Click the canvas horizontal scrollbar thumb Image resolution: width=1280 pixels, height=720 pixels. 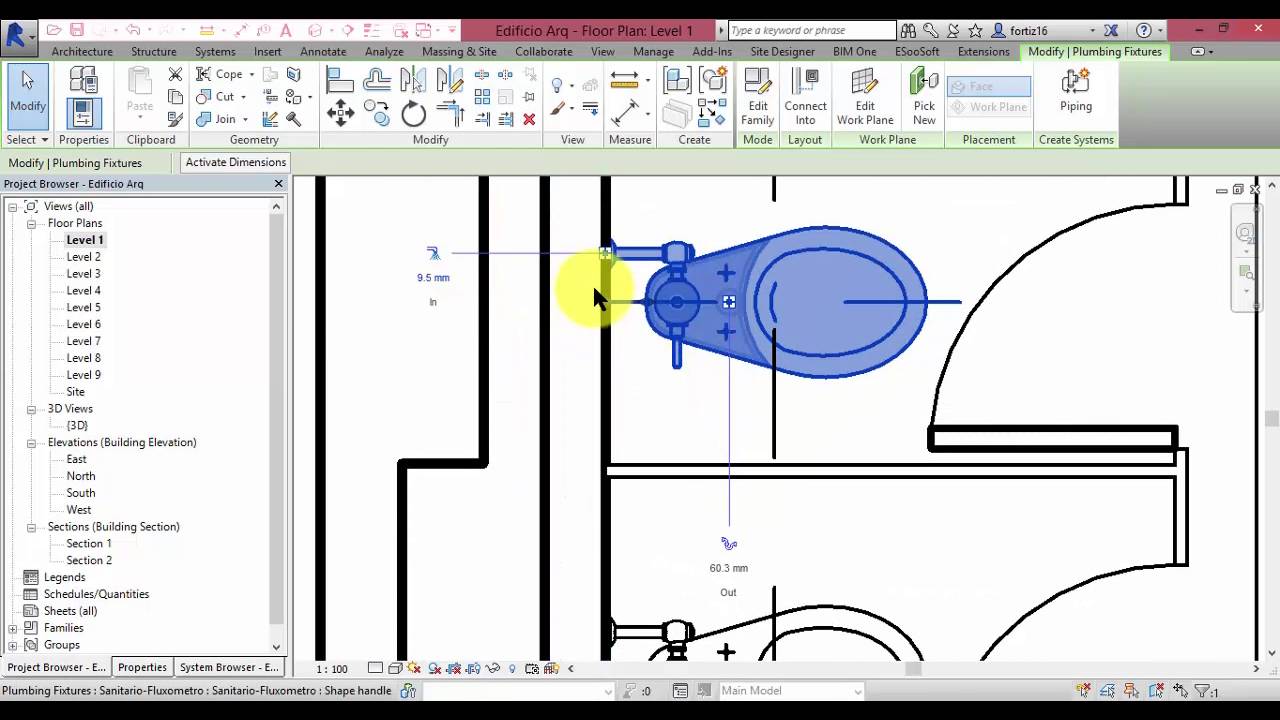pyautogui.click(x=912, y=668)
